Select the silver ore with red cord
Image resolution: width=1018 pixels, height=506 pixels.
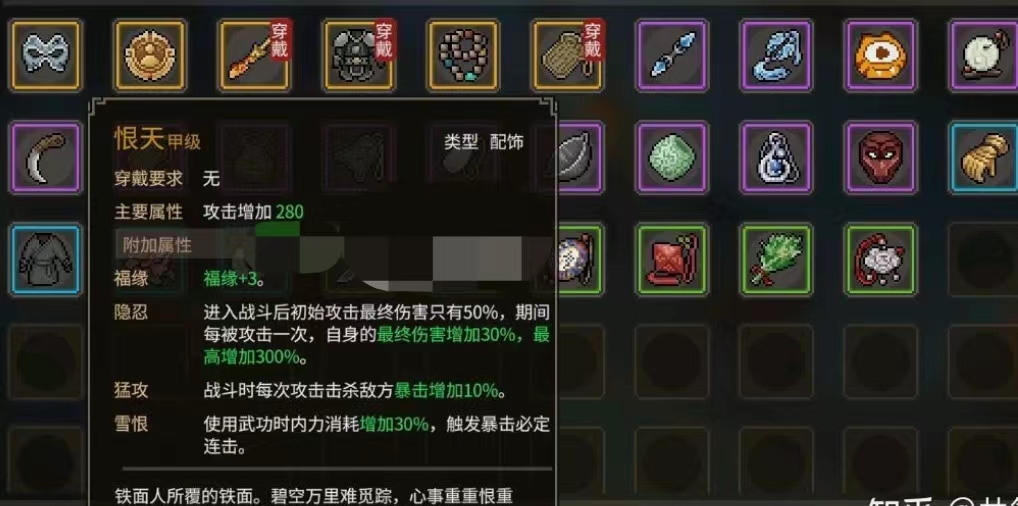[x=880, y=260]
